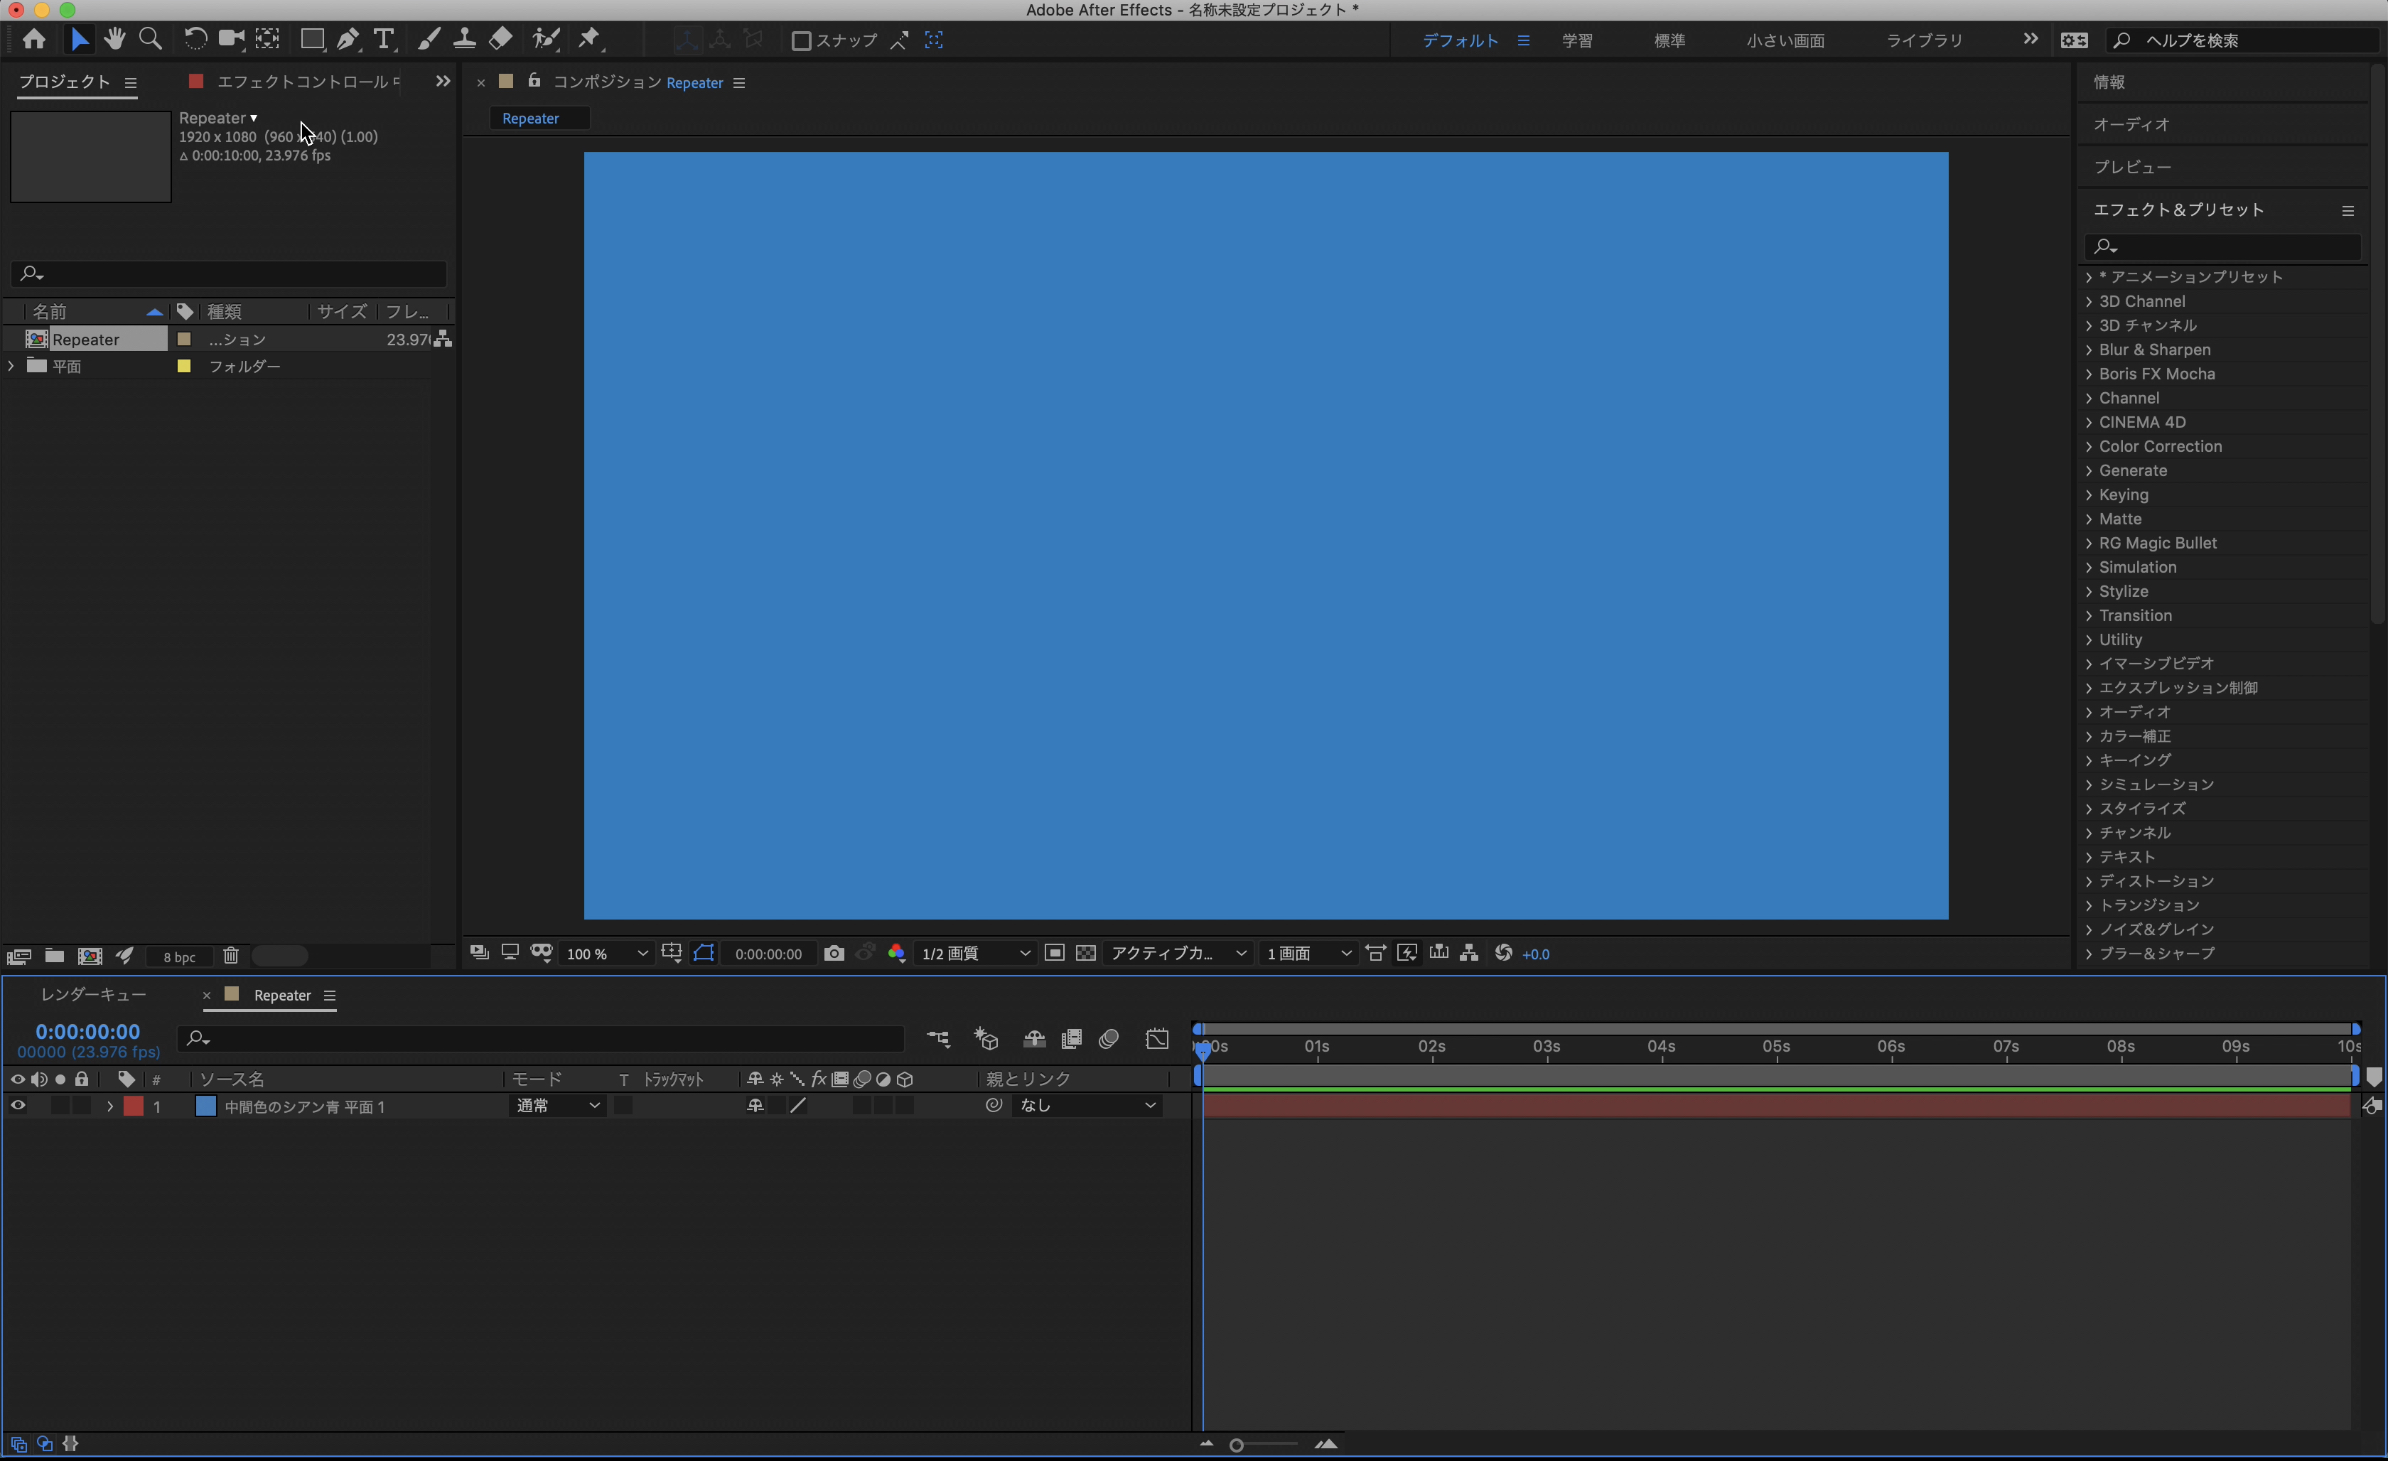Select the Pen tool in toolbar
The image size is (2388, 1461).
[x=347, y=40]
